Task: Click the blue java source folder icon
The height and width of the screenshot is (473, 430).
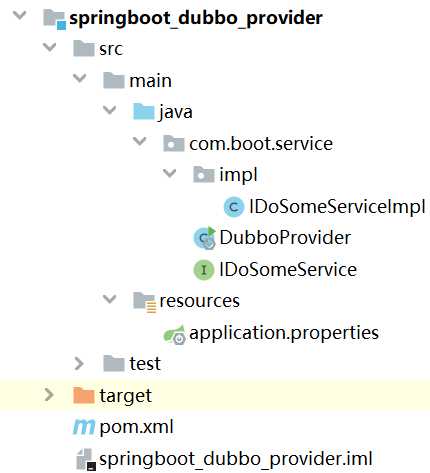Action: pos(144,111)
